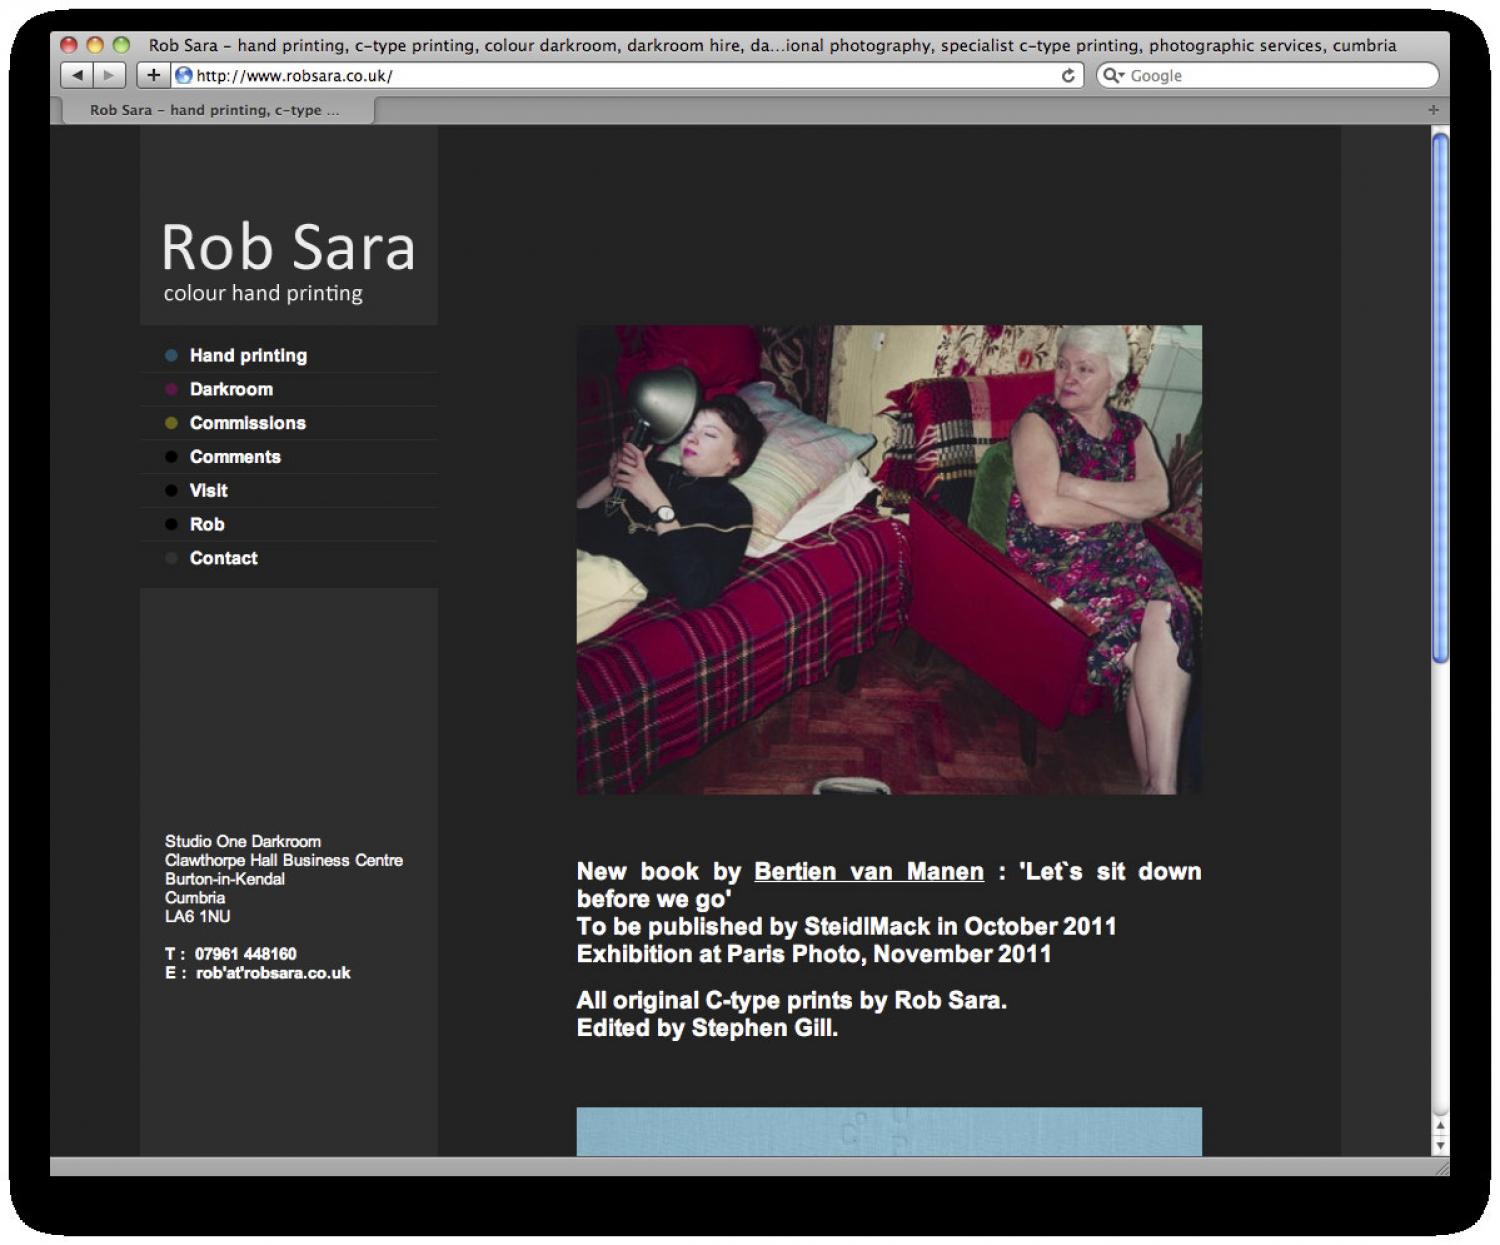Select the Visit navigation link
1500x1245 pixels.
(208, 491)
